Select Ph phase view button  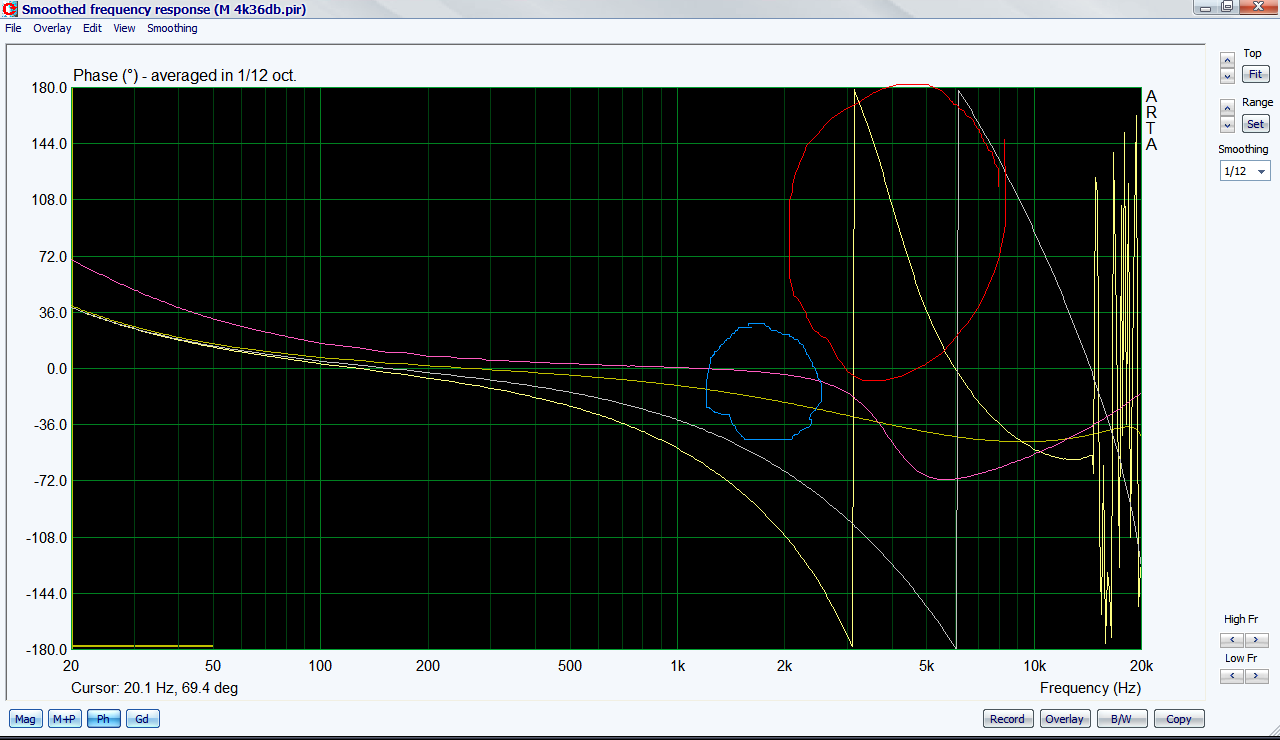click(x=103, y=719)
